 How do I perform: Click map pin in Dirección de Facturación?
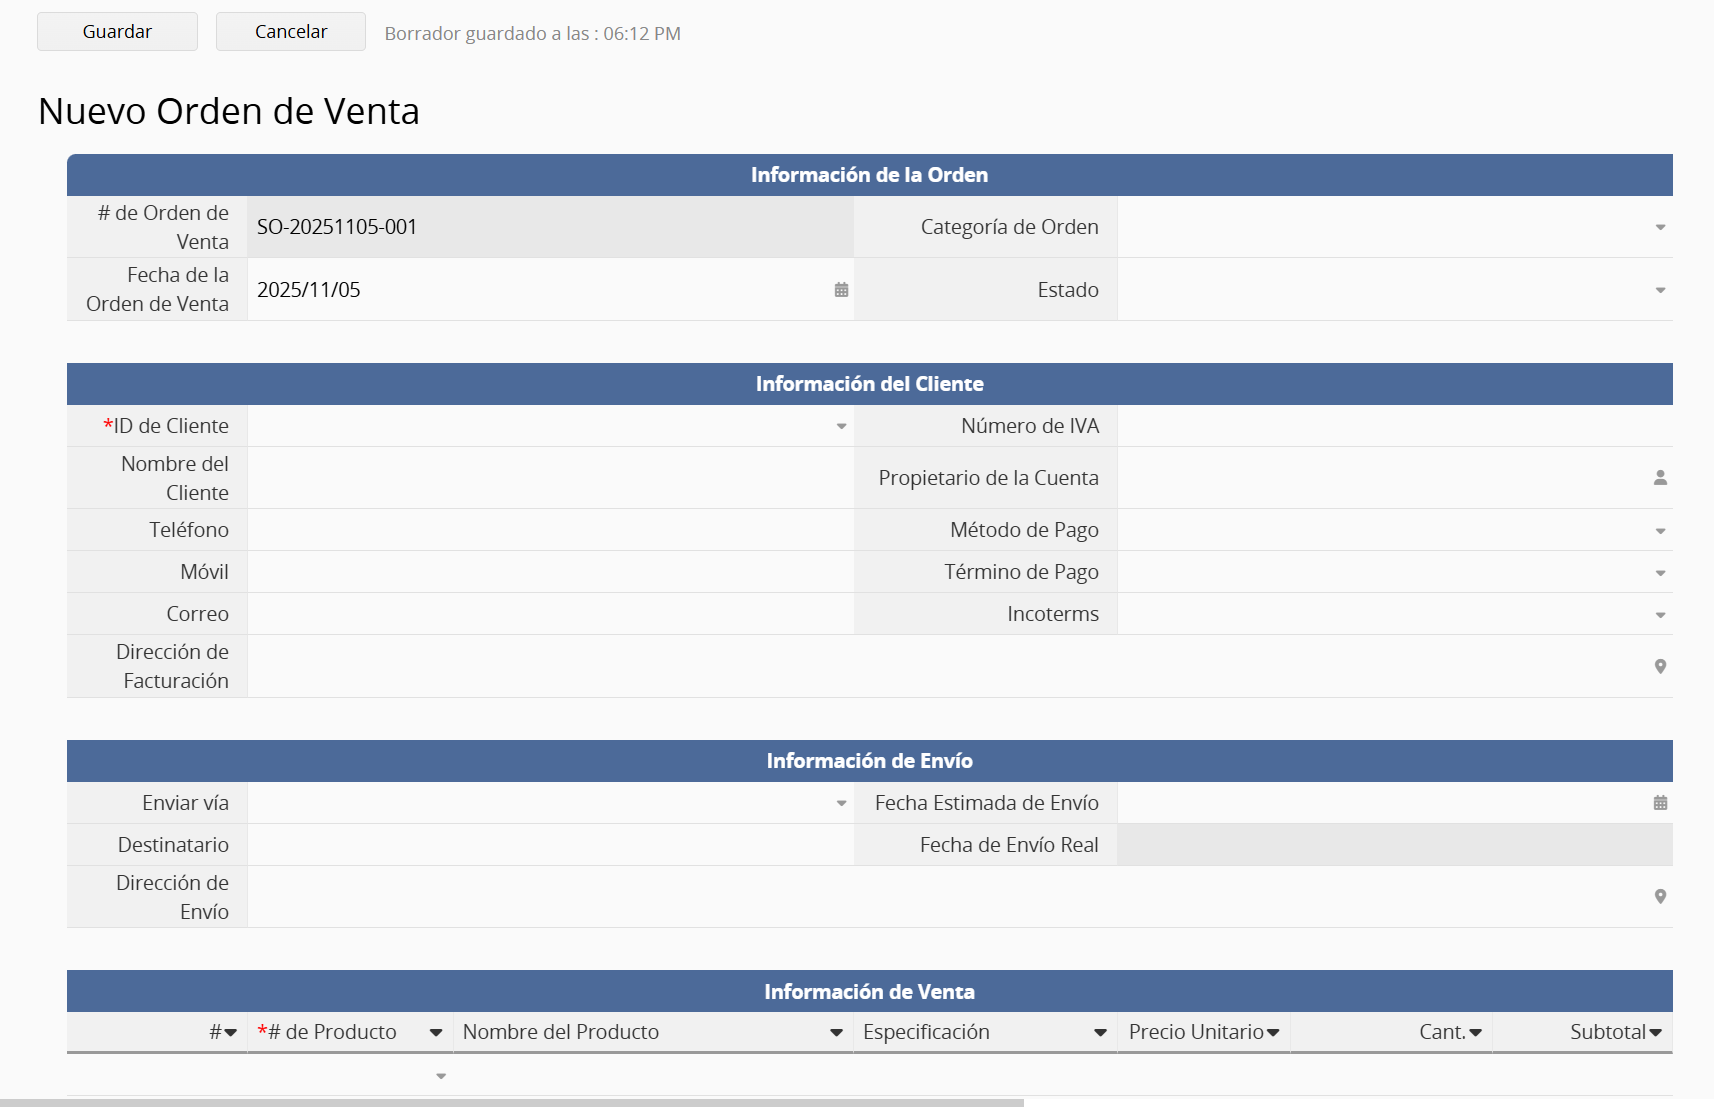click(1660, 667)
